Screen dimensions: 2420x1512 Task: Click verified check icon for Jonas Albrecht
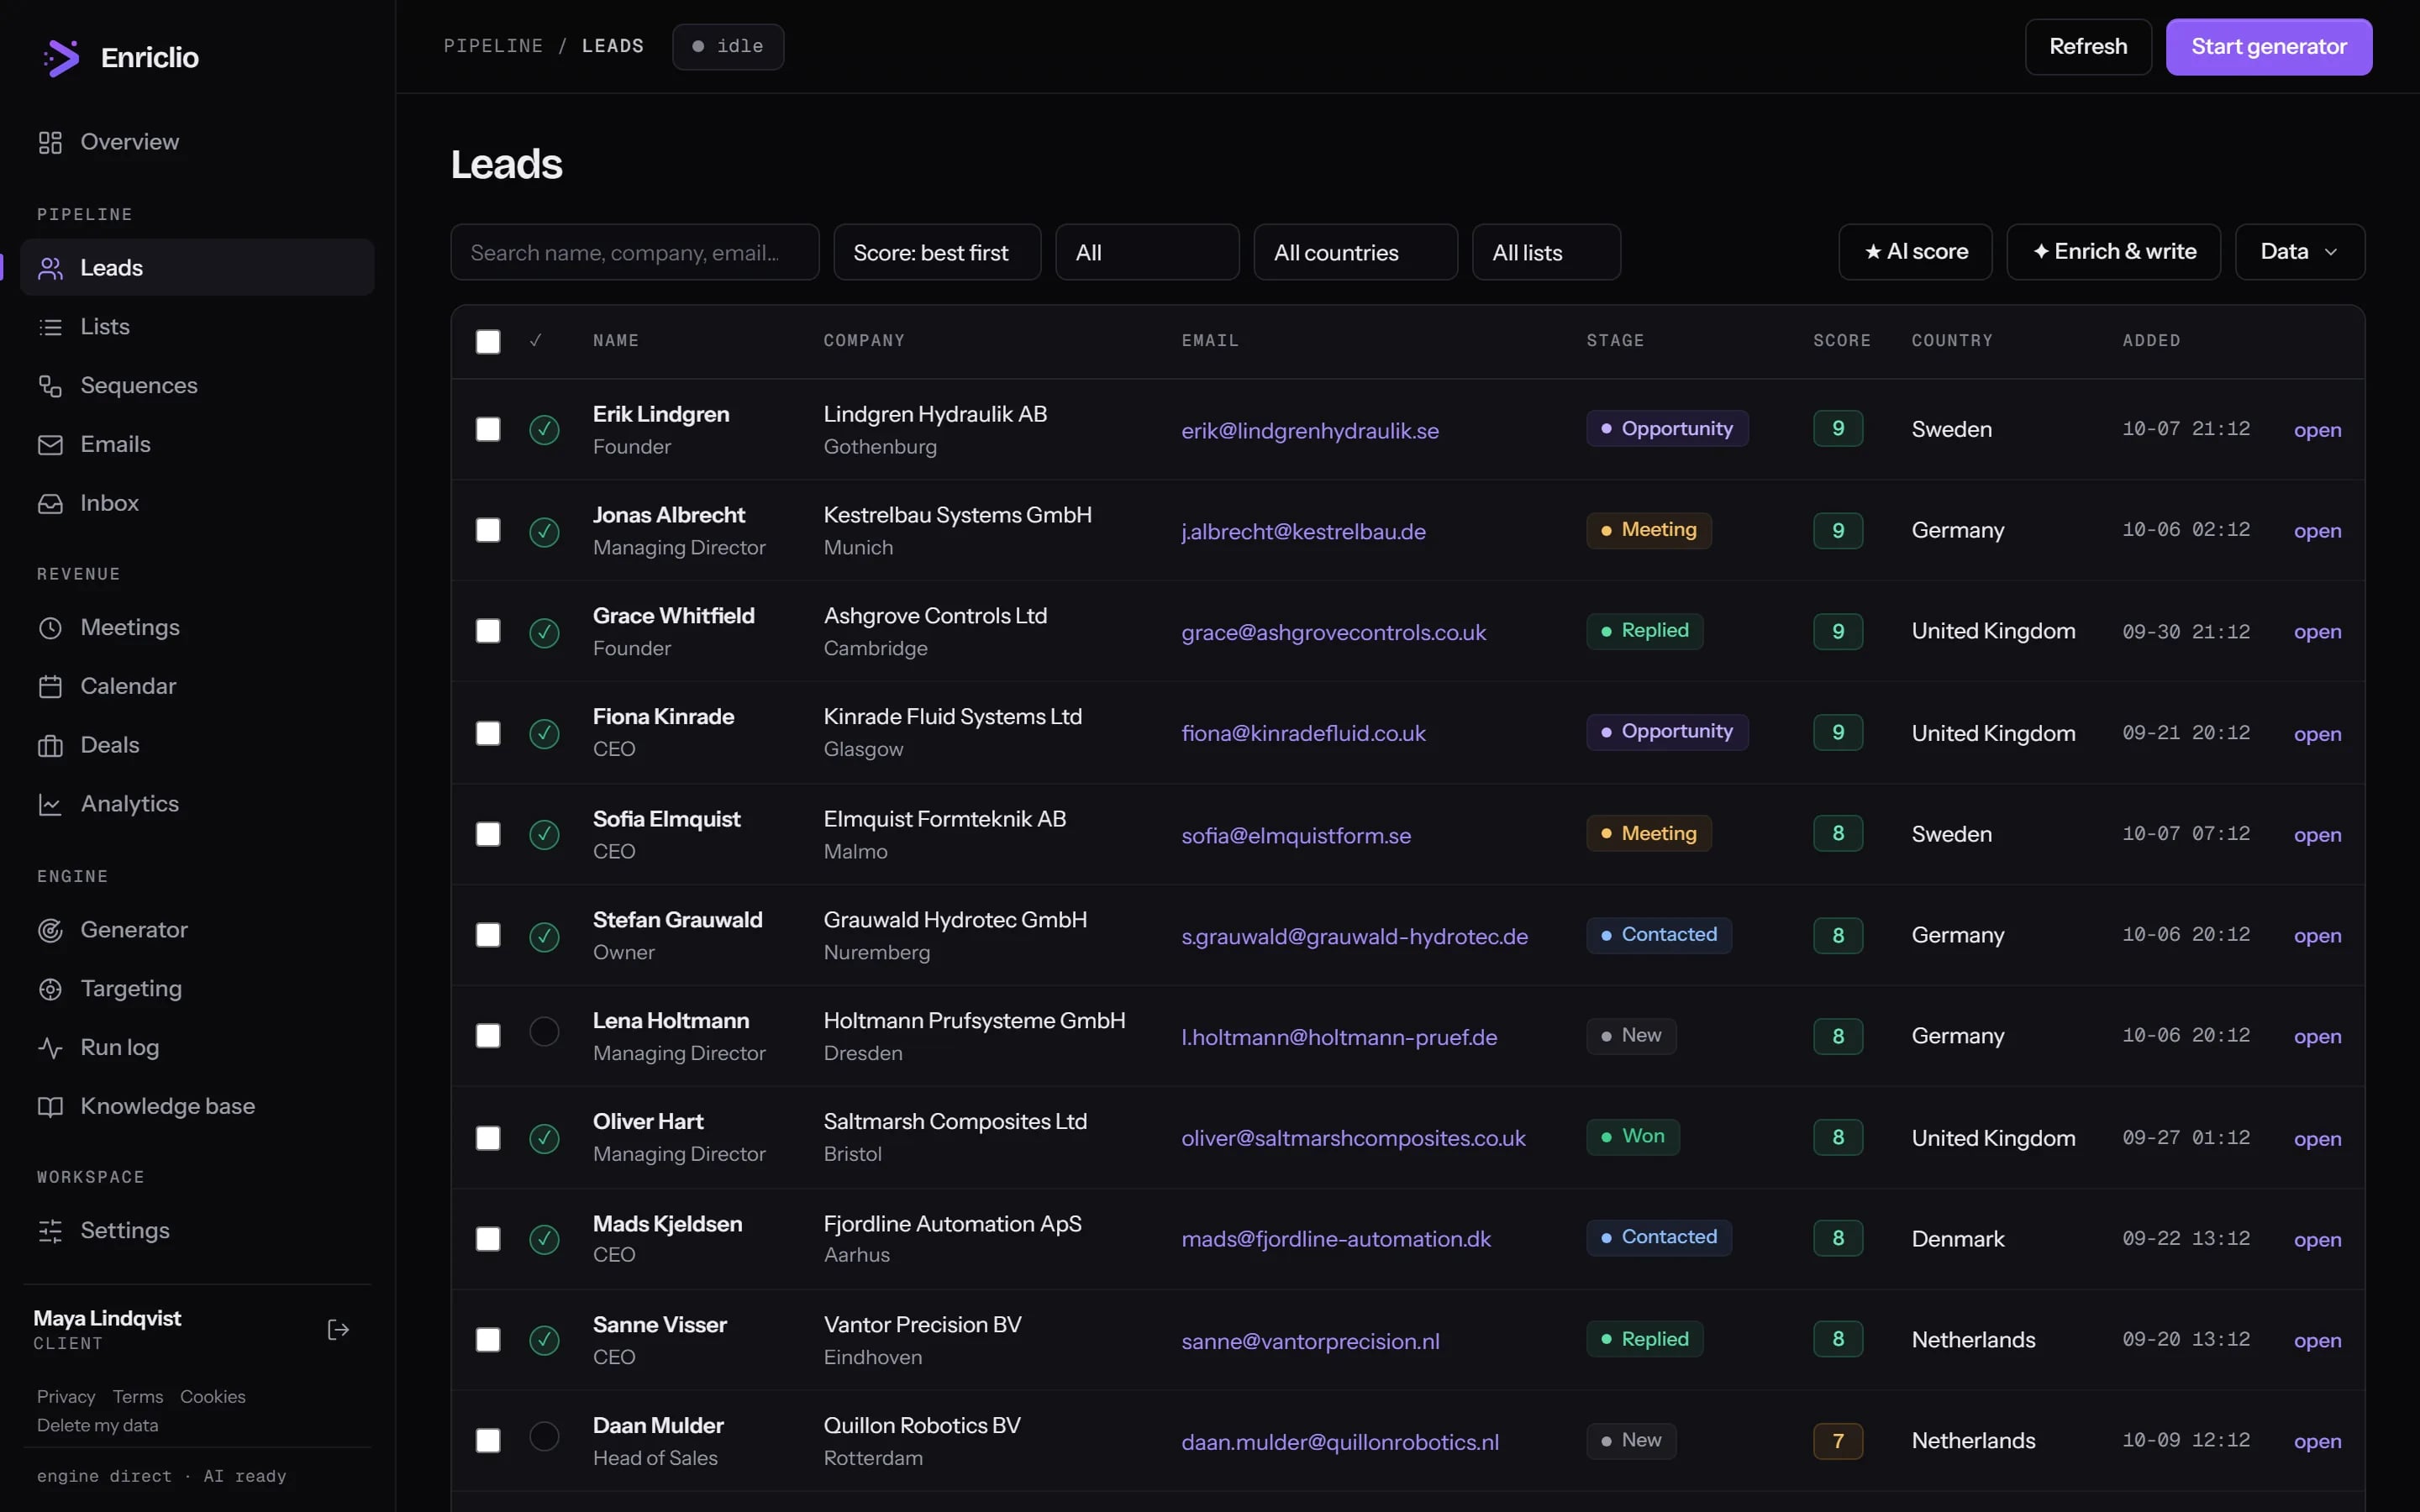click(544, 531)
